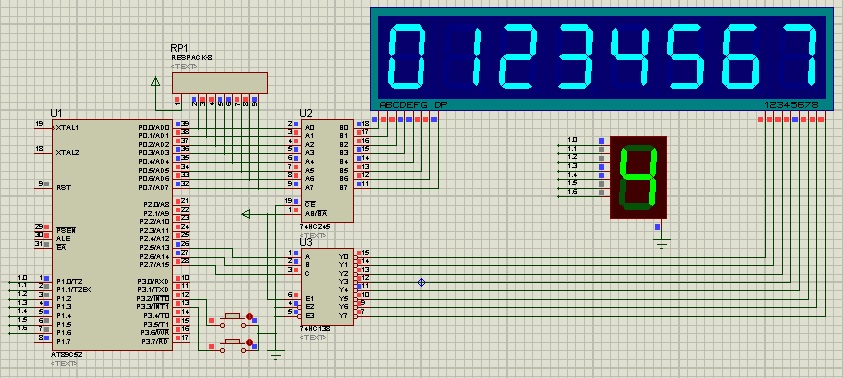Toggle the upper push button on P3.2
The height and width of the screenshot is (378, 843).
(232, 318)
